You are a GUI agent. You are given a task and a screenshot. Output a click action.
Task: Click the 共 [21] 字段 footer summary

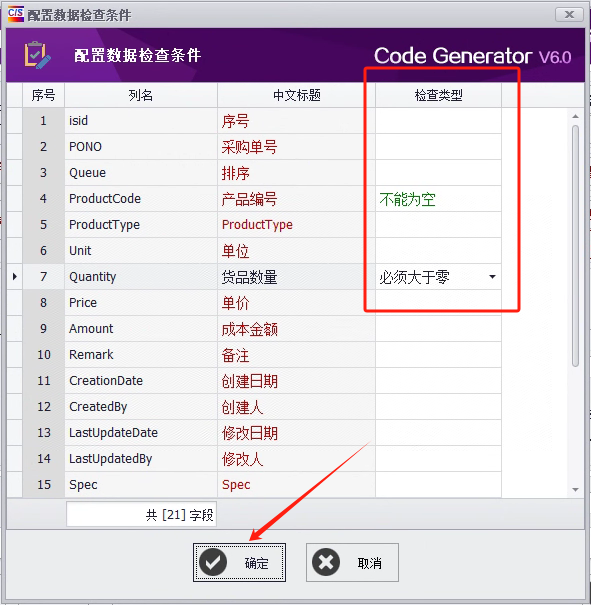pyautogui.click(x=141, y=514)
